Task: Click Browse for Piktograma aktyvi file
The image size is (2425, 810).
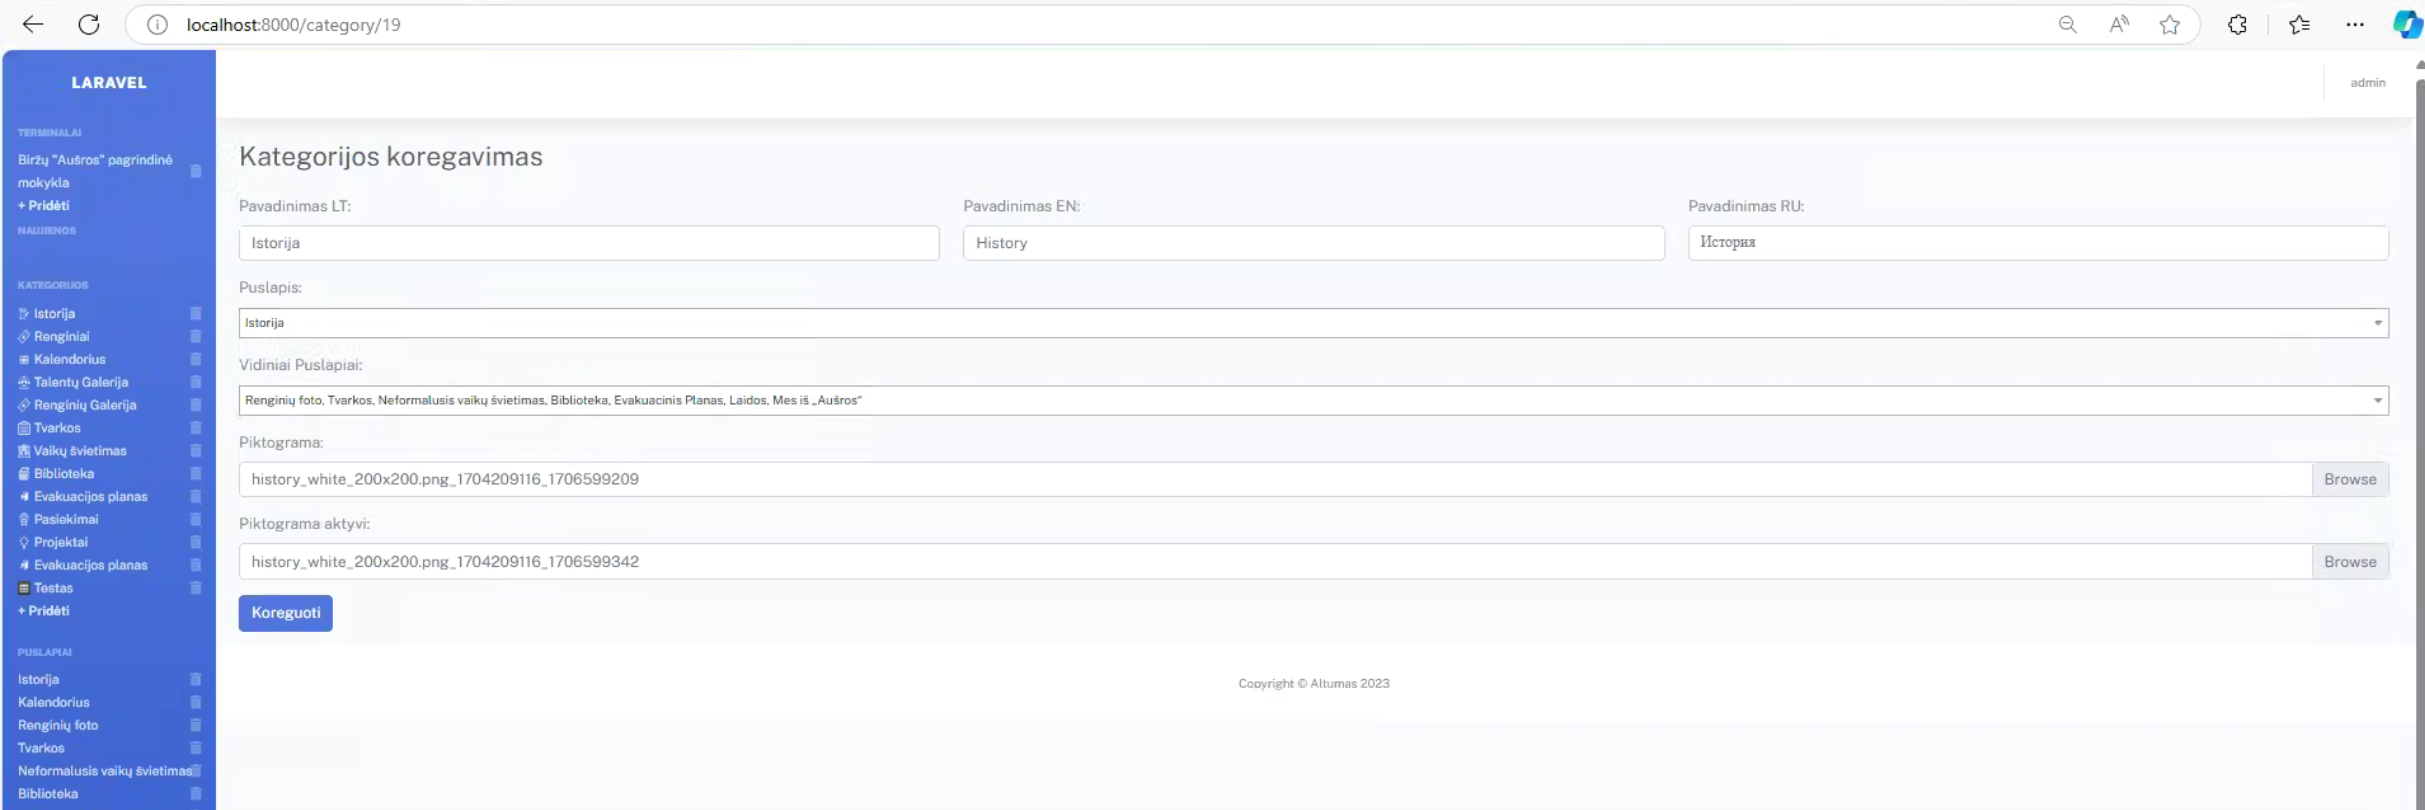Action: (x=2349, y=562)
